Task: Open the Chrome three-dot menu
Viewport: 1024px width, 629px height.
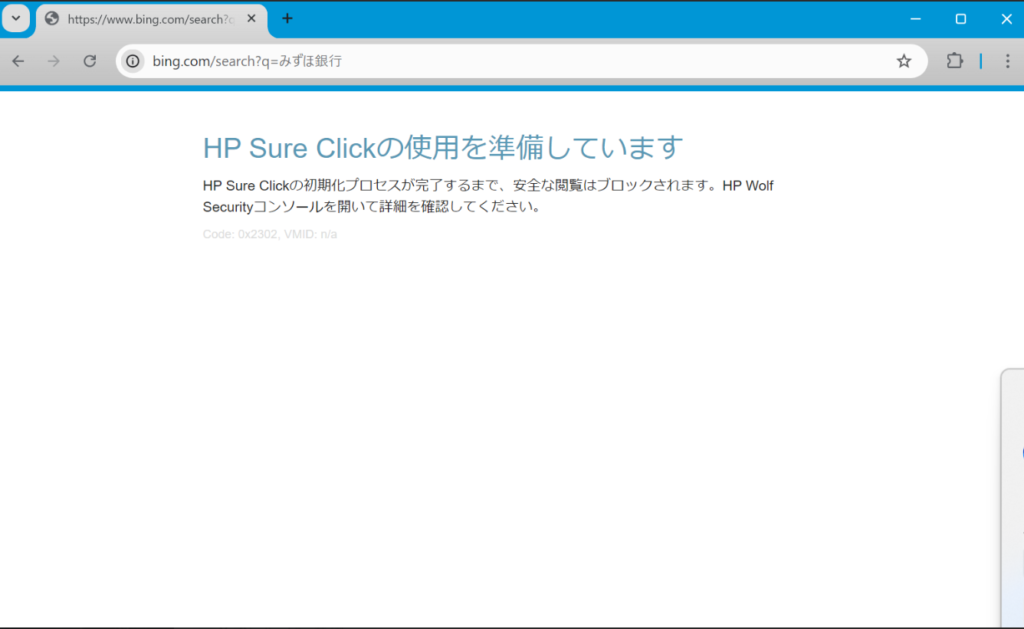Action: [1007, 61]
